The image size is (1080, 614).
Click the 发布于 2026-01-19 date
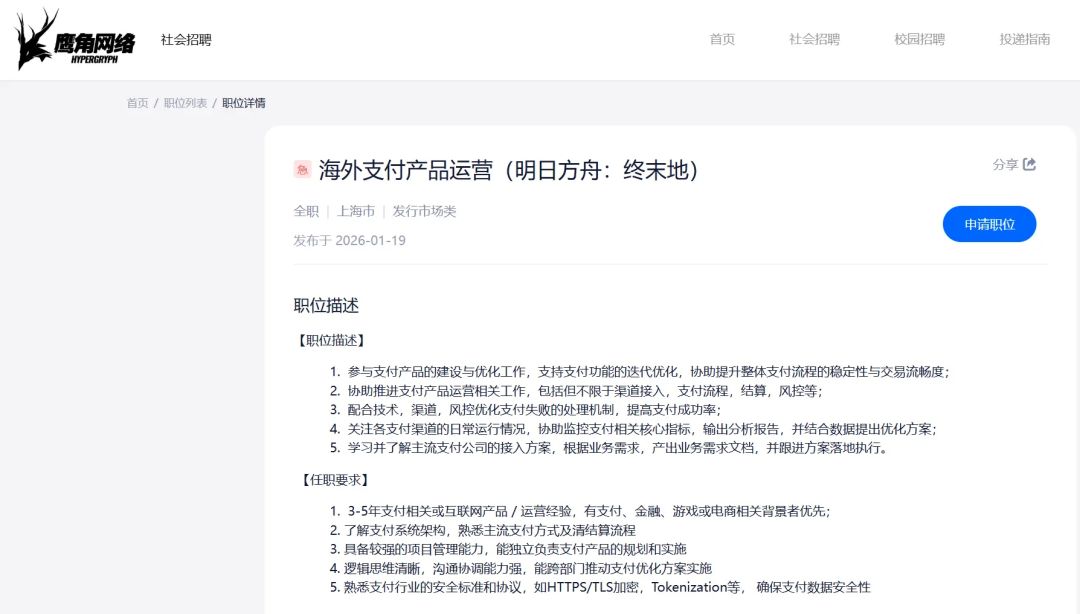pos(349,241)
